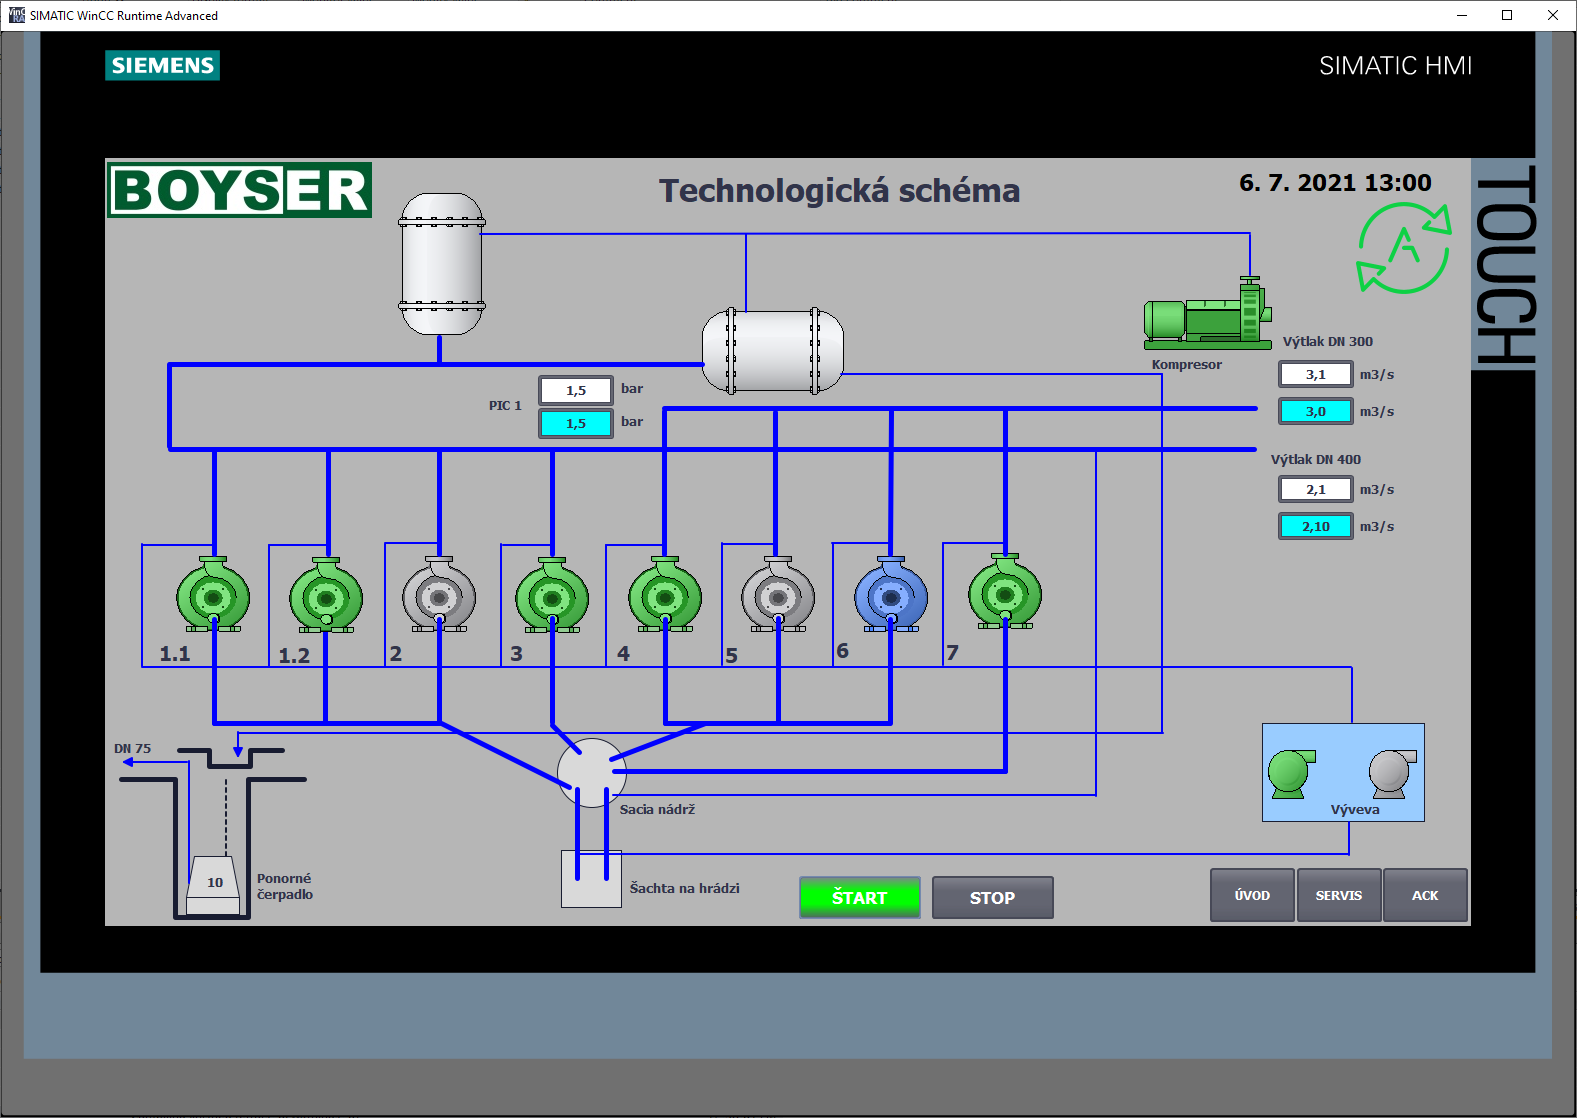Click Výtlak DN 300 setpoint field 3,1
This screenshot has width=1577, height=1118.
point(1316,374)
